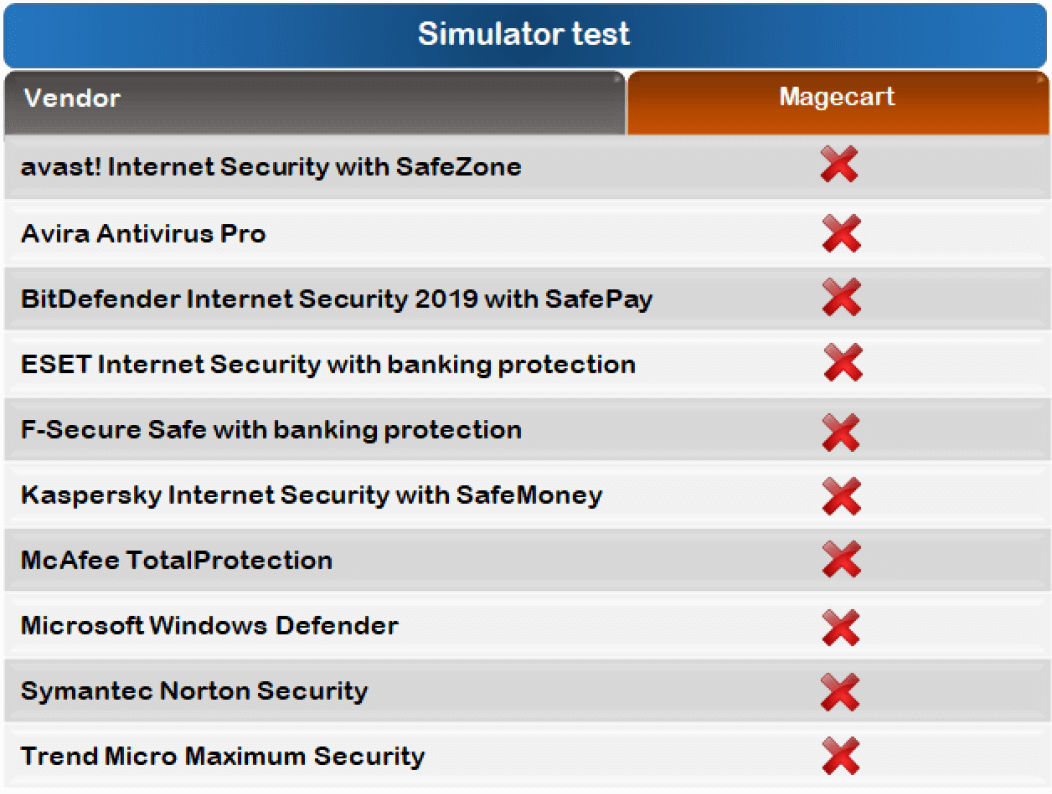This screenshot has height=794, width=1052.
Task: Click the red X next to Avira Antivirus Pro
Action: (x=841, y=234)
